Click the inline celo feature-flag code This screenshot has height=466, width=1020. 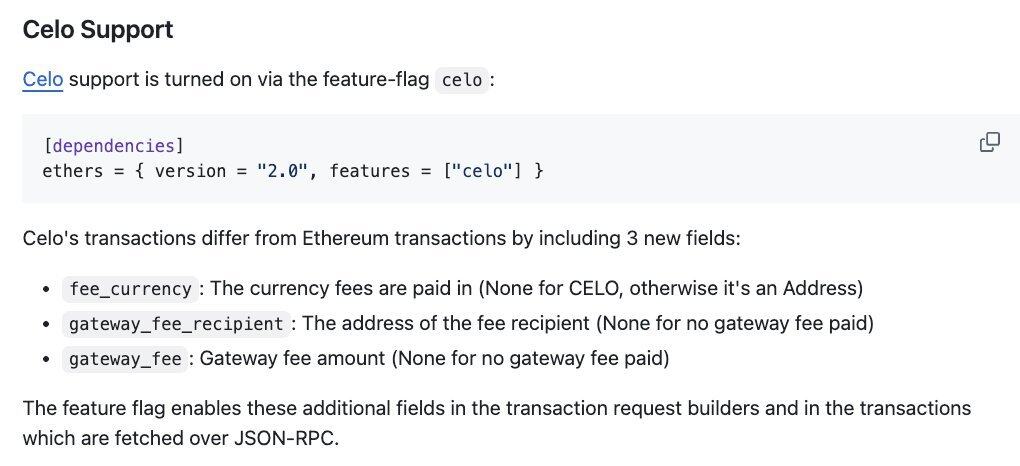pos(461,80)
